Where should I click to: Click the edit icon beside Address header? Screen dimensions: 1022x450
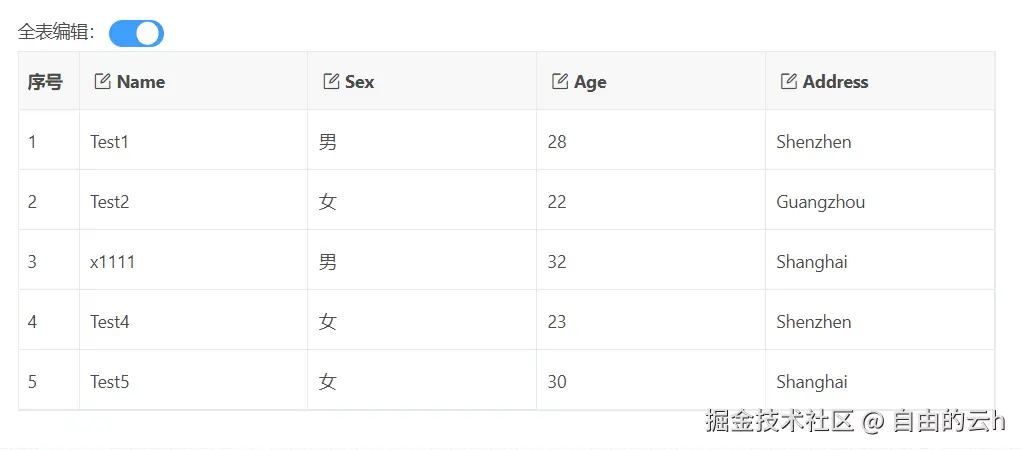[789, 82]
